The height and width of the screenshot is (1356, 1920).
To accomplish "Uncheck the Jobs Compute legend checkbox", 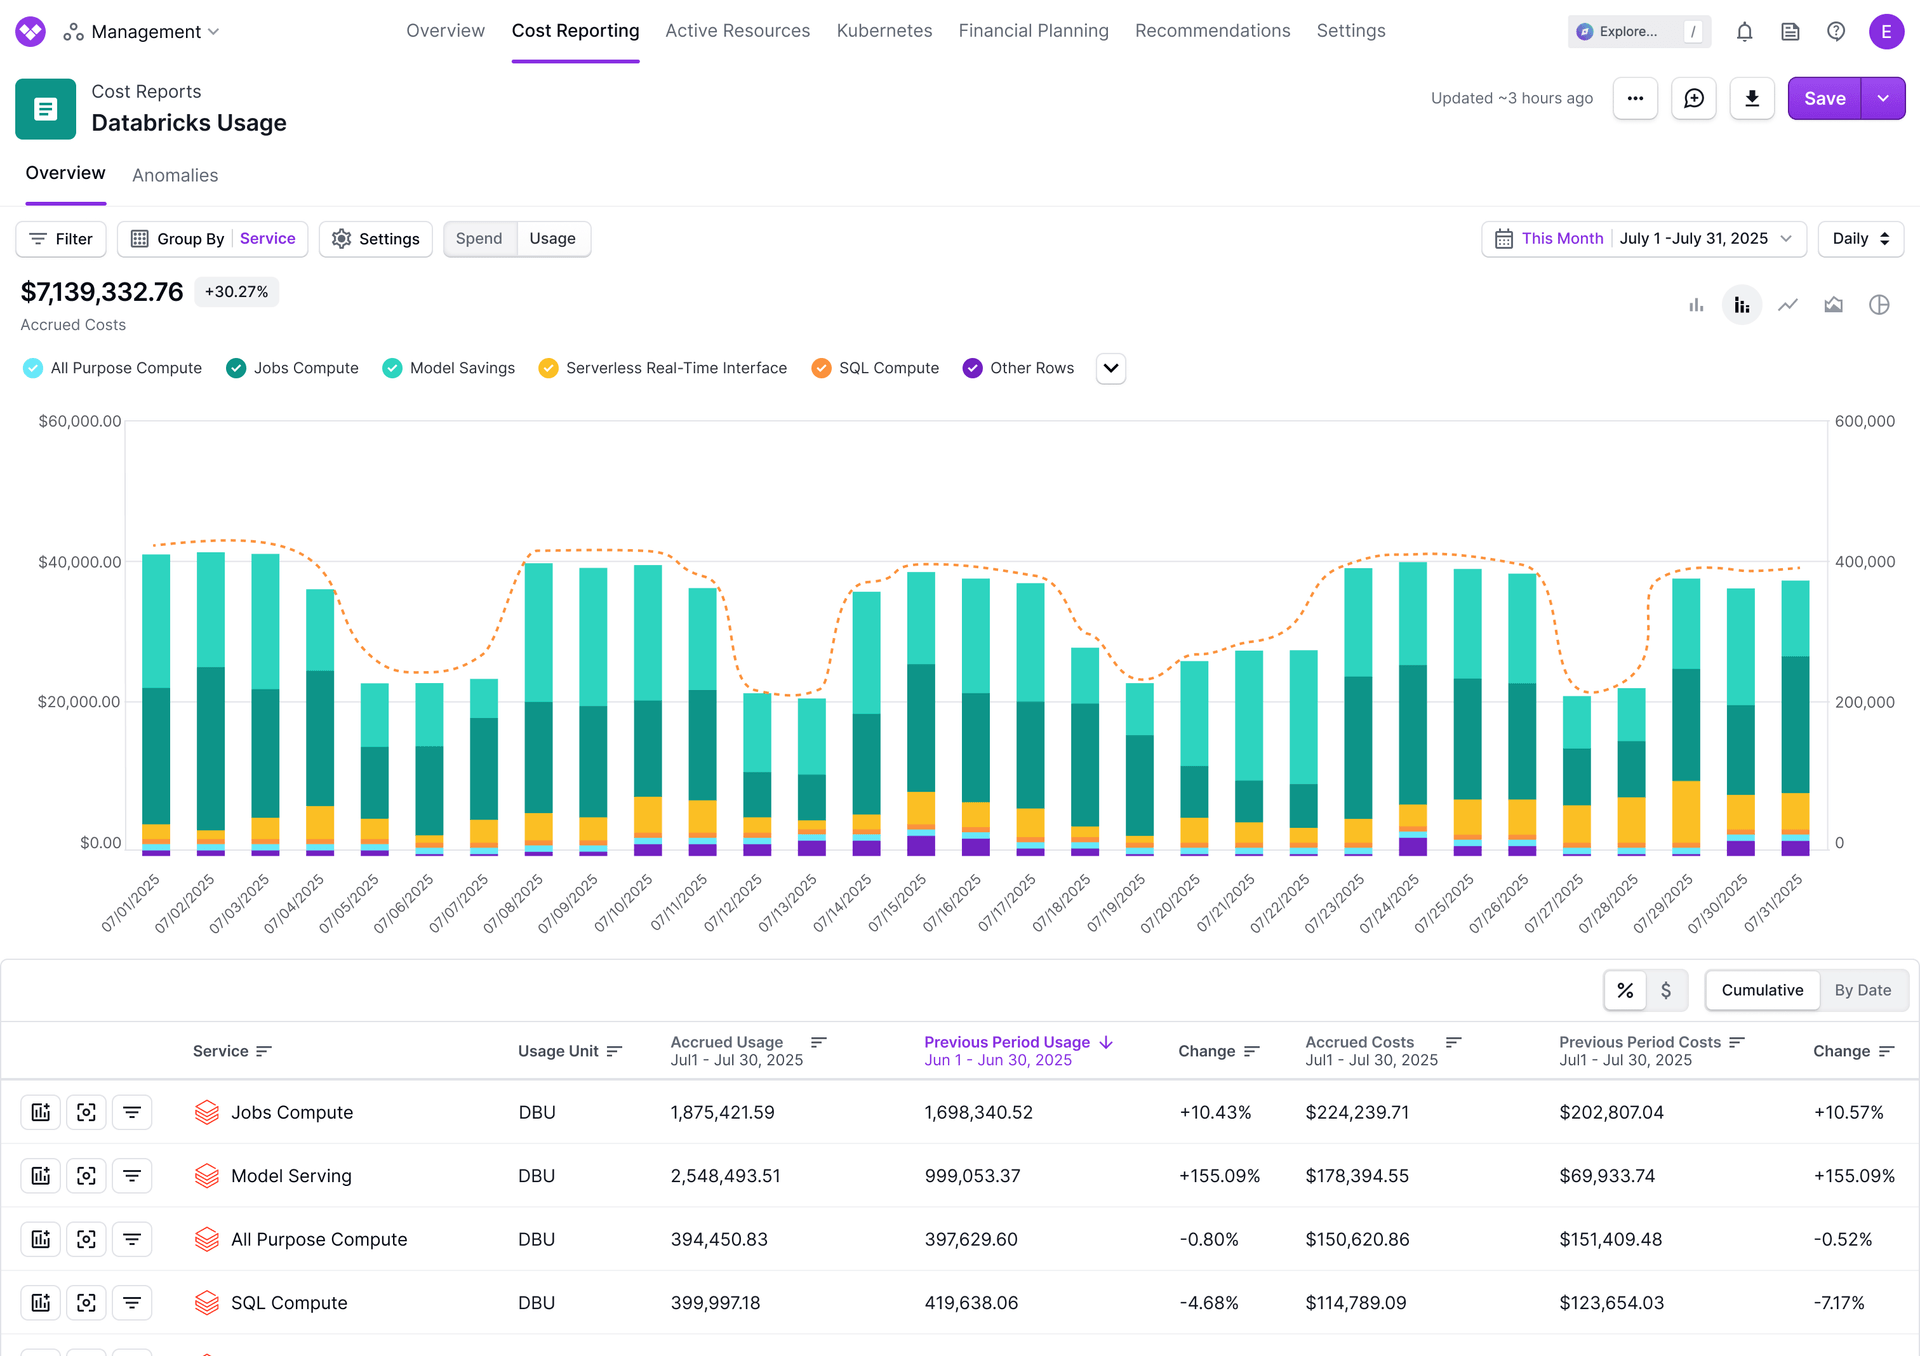I will pyautogui.click(x=236, y=368).
